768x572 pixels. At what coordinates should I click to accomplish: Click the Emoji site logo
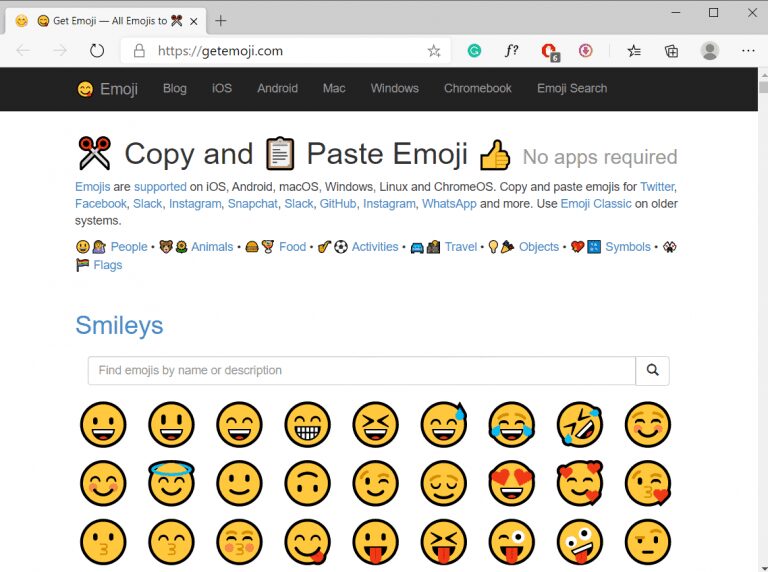pyautogui.click(x=107, y=89)
